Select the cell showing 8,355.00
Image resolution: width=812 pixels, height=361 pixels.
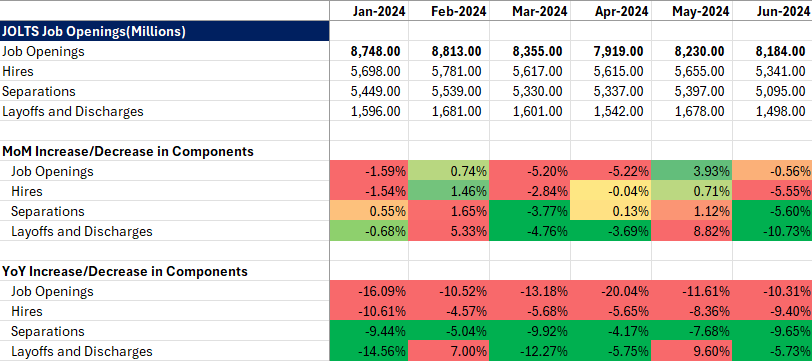(x=530, y=51)
